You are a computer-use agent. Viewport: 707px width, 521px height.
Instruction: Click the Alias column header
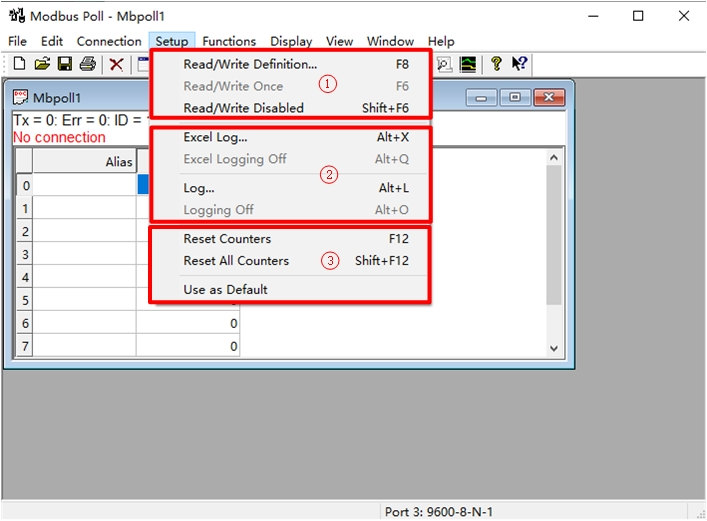click(x=84, y=161)
